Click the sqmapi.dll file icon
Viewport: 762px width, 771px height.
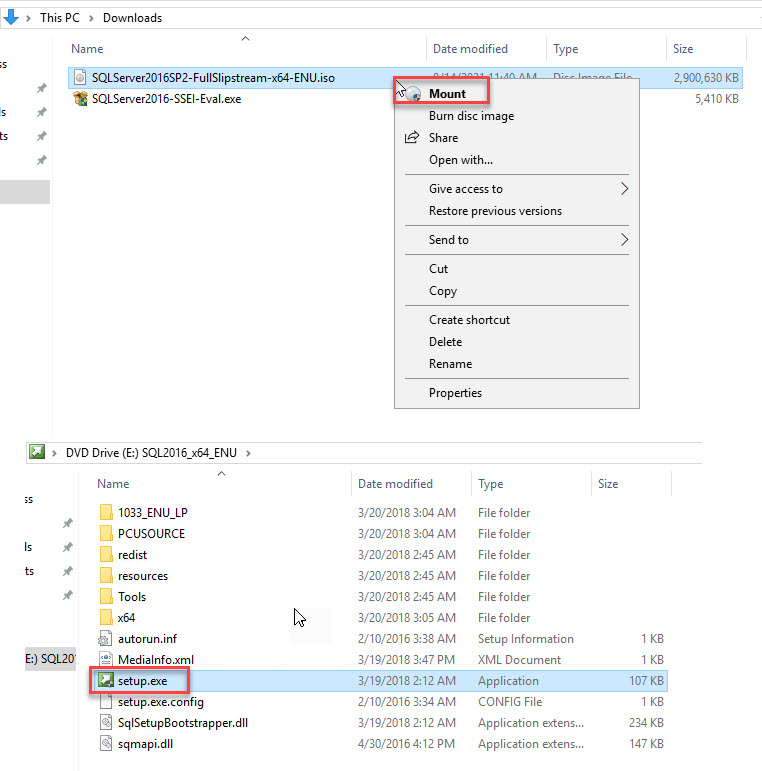click(106, 744)
